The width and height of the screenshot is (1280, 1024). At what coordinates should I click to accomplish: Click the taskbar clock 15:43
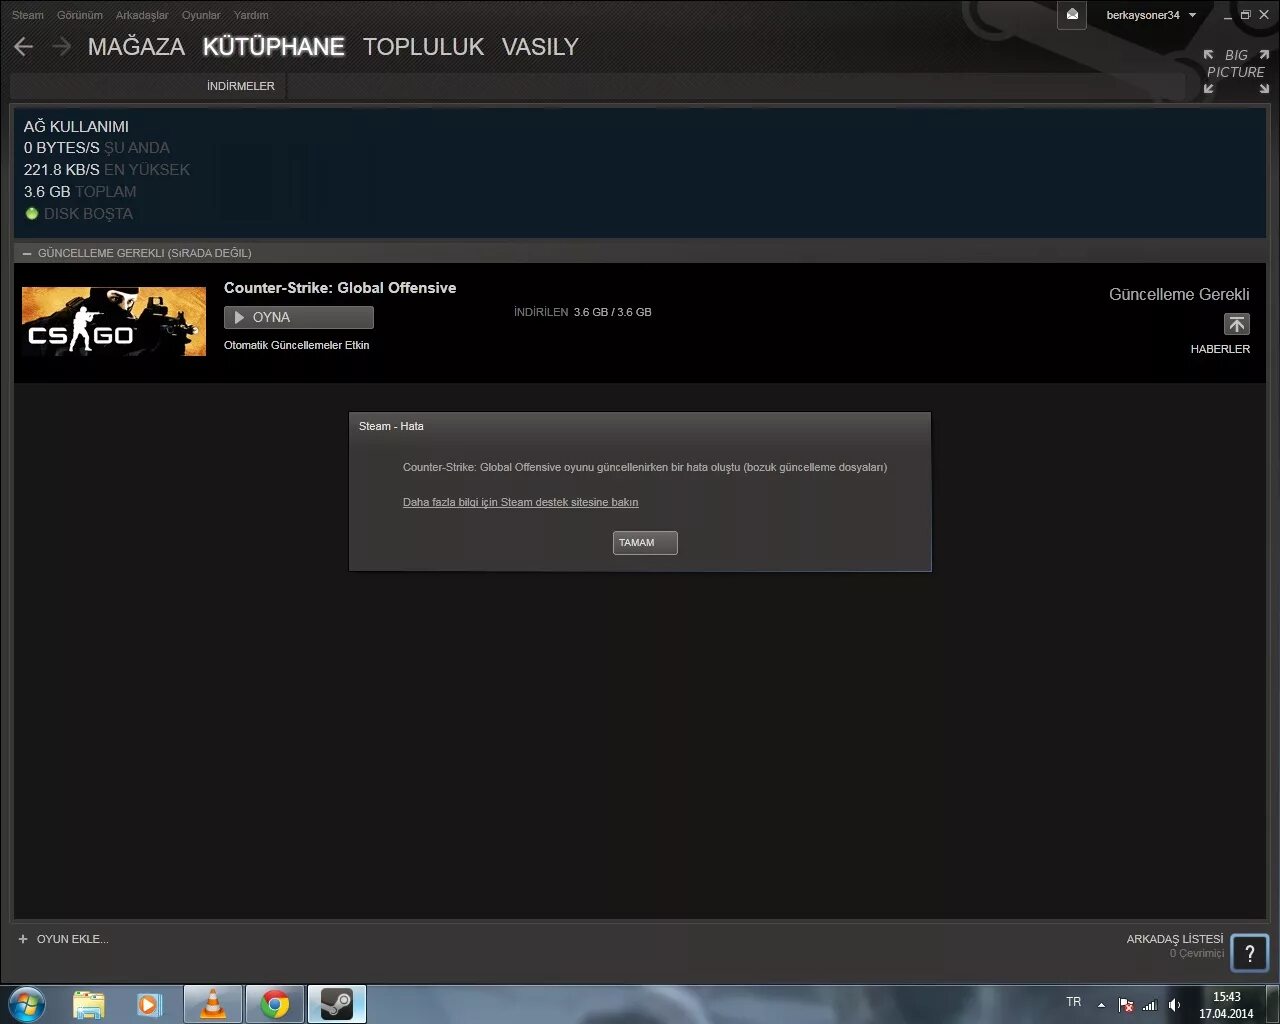pos(1227,997)
